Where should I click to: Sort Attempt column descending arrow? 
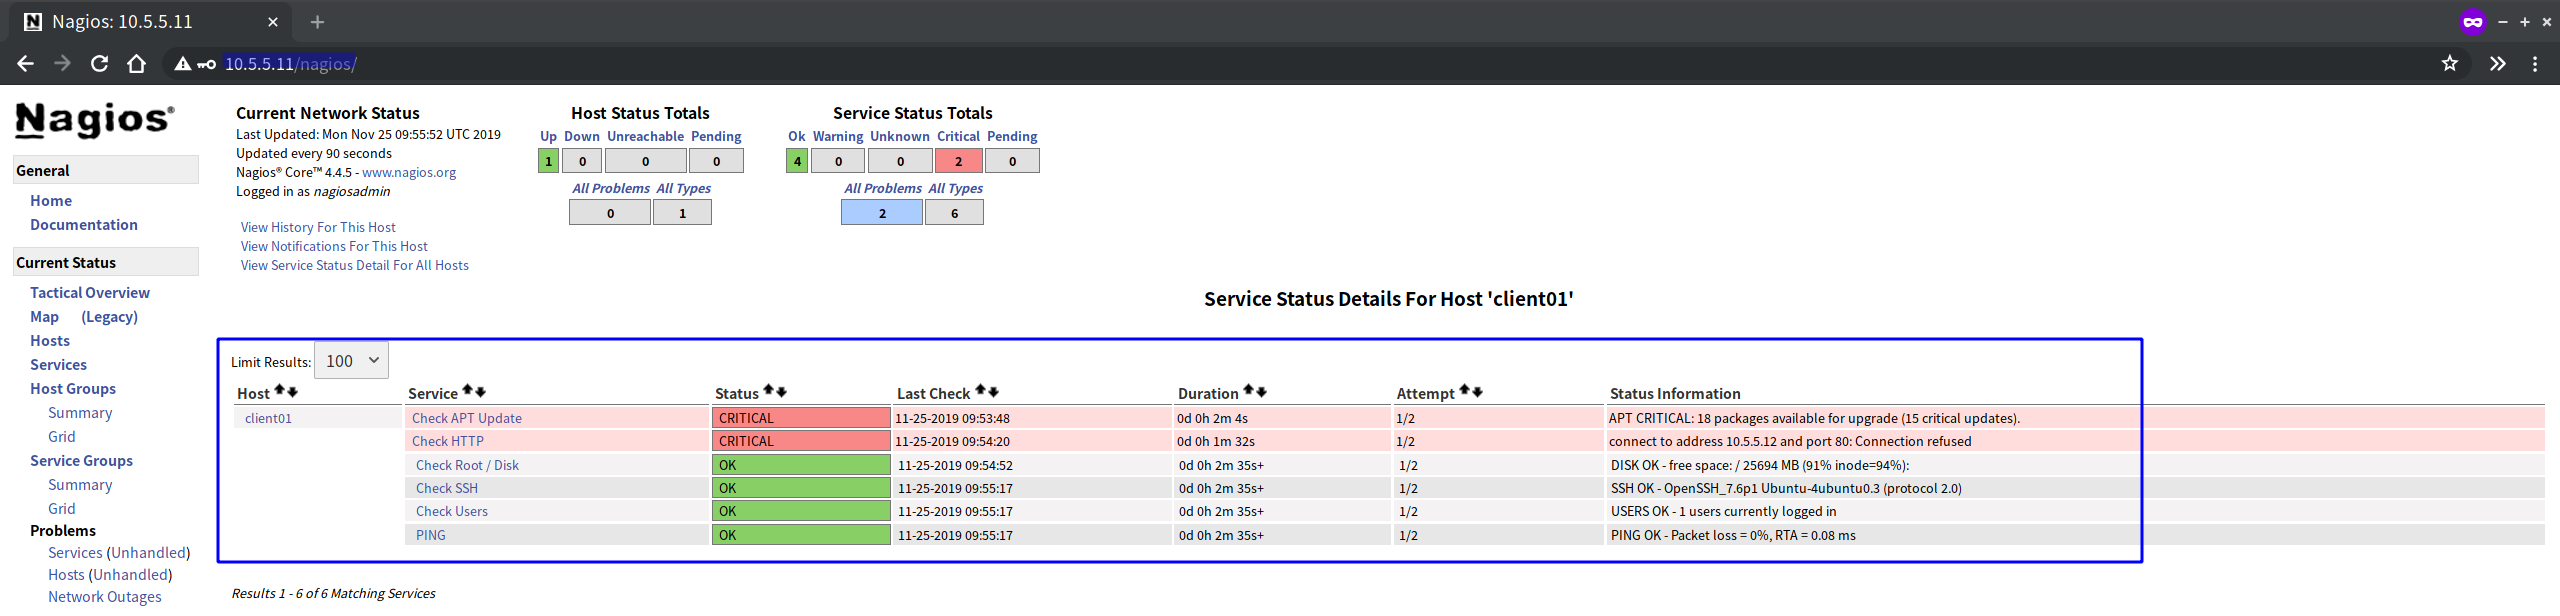coord(1478,392)
